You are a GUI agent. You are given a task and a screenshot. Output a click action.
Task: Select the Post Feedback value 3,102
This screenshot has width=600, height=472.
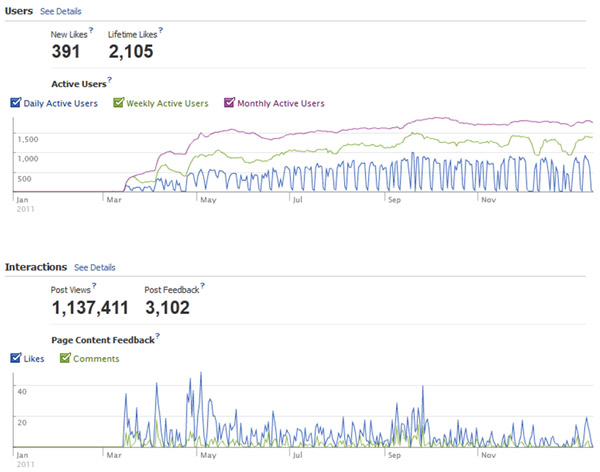click(x=166, y=307)
